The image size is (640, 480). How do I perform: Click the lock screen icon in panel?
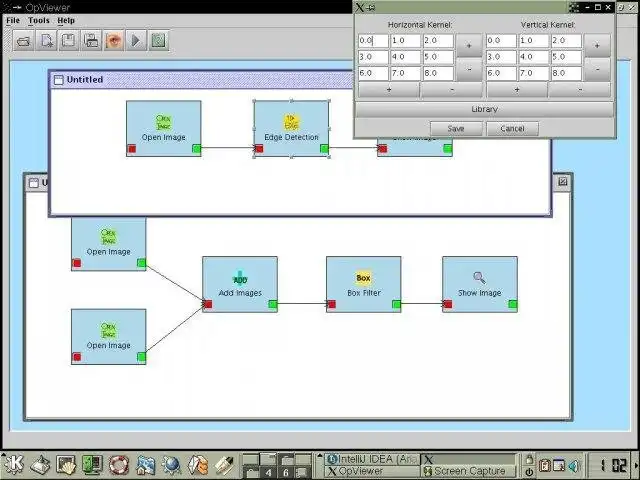click(x=529, y=459)
